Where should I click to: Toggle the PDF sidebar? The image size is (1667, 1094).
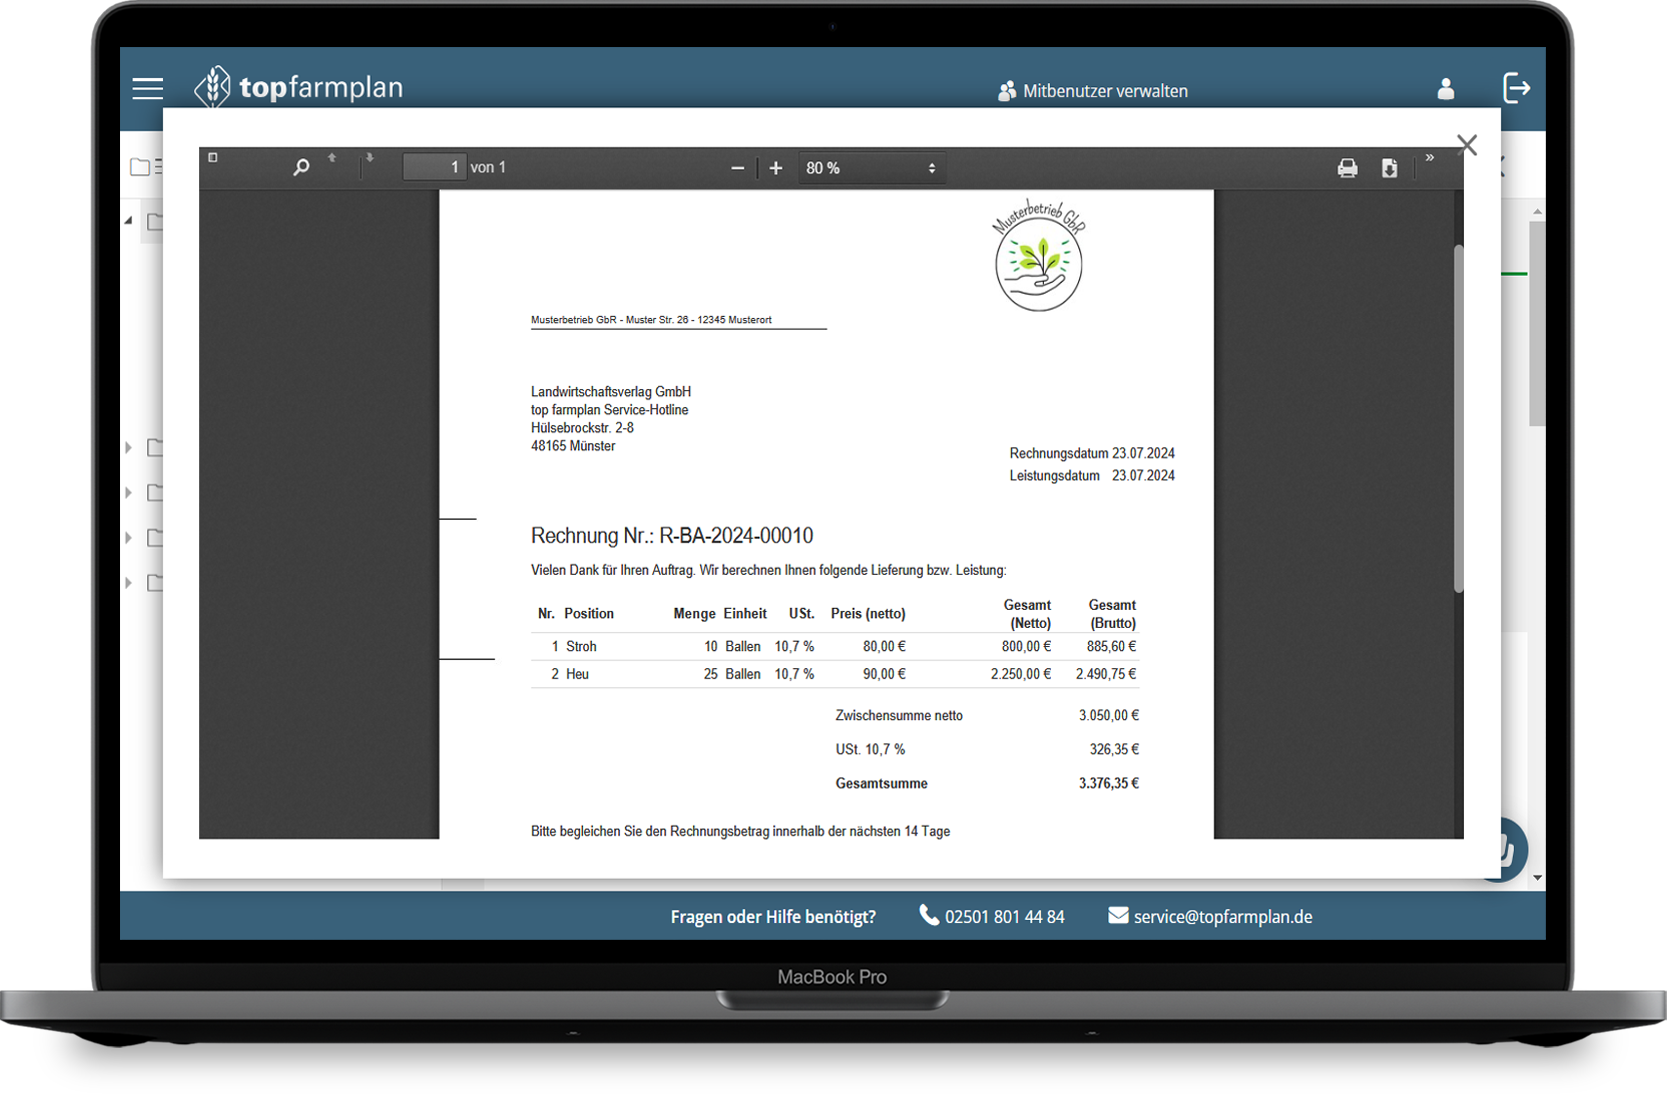click(x=213, y=158)
